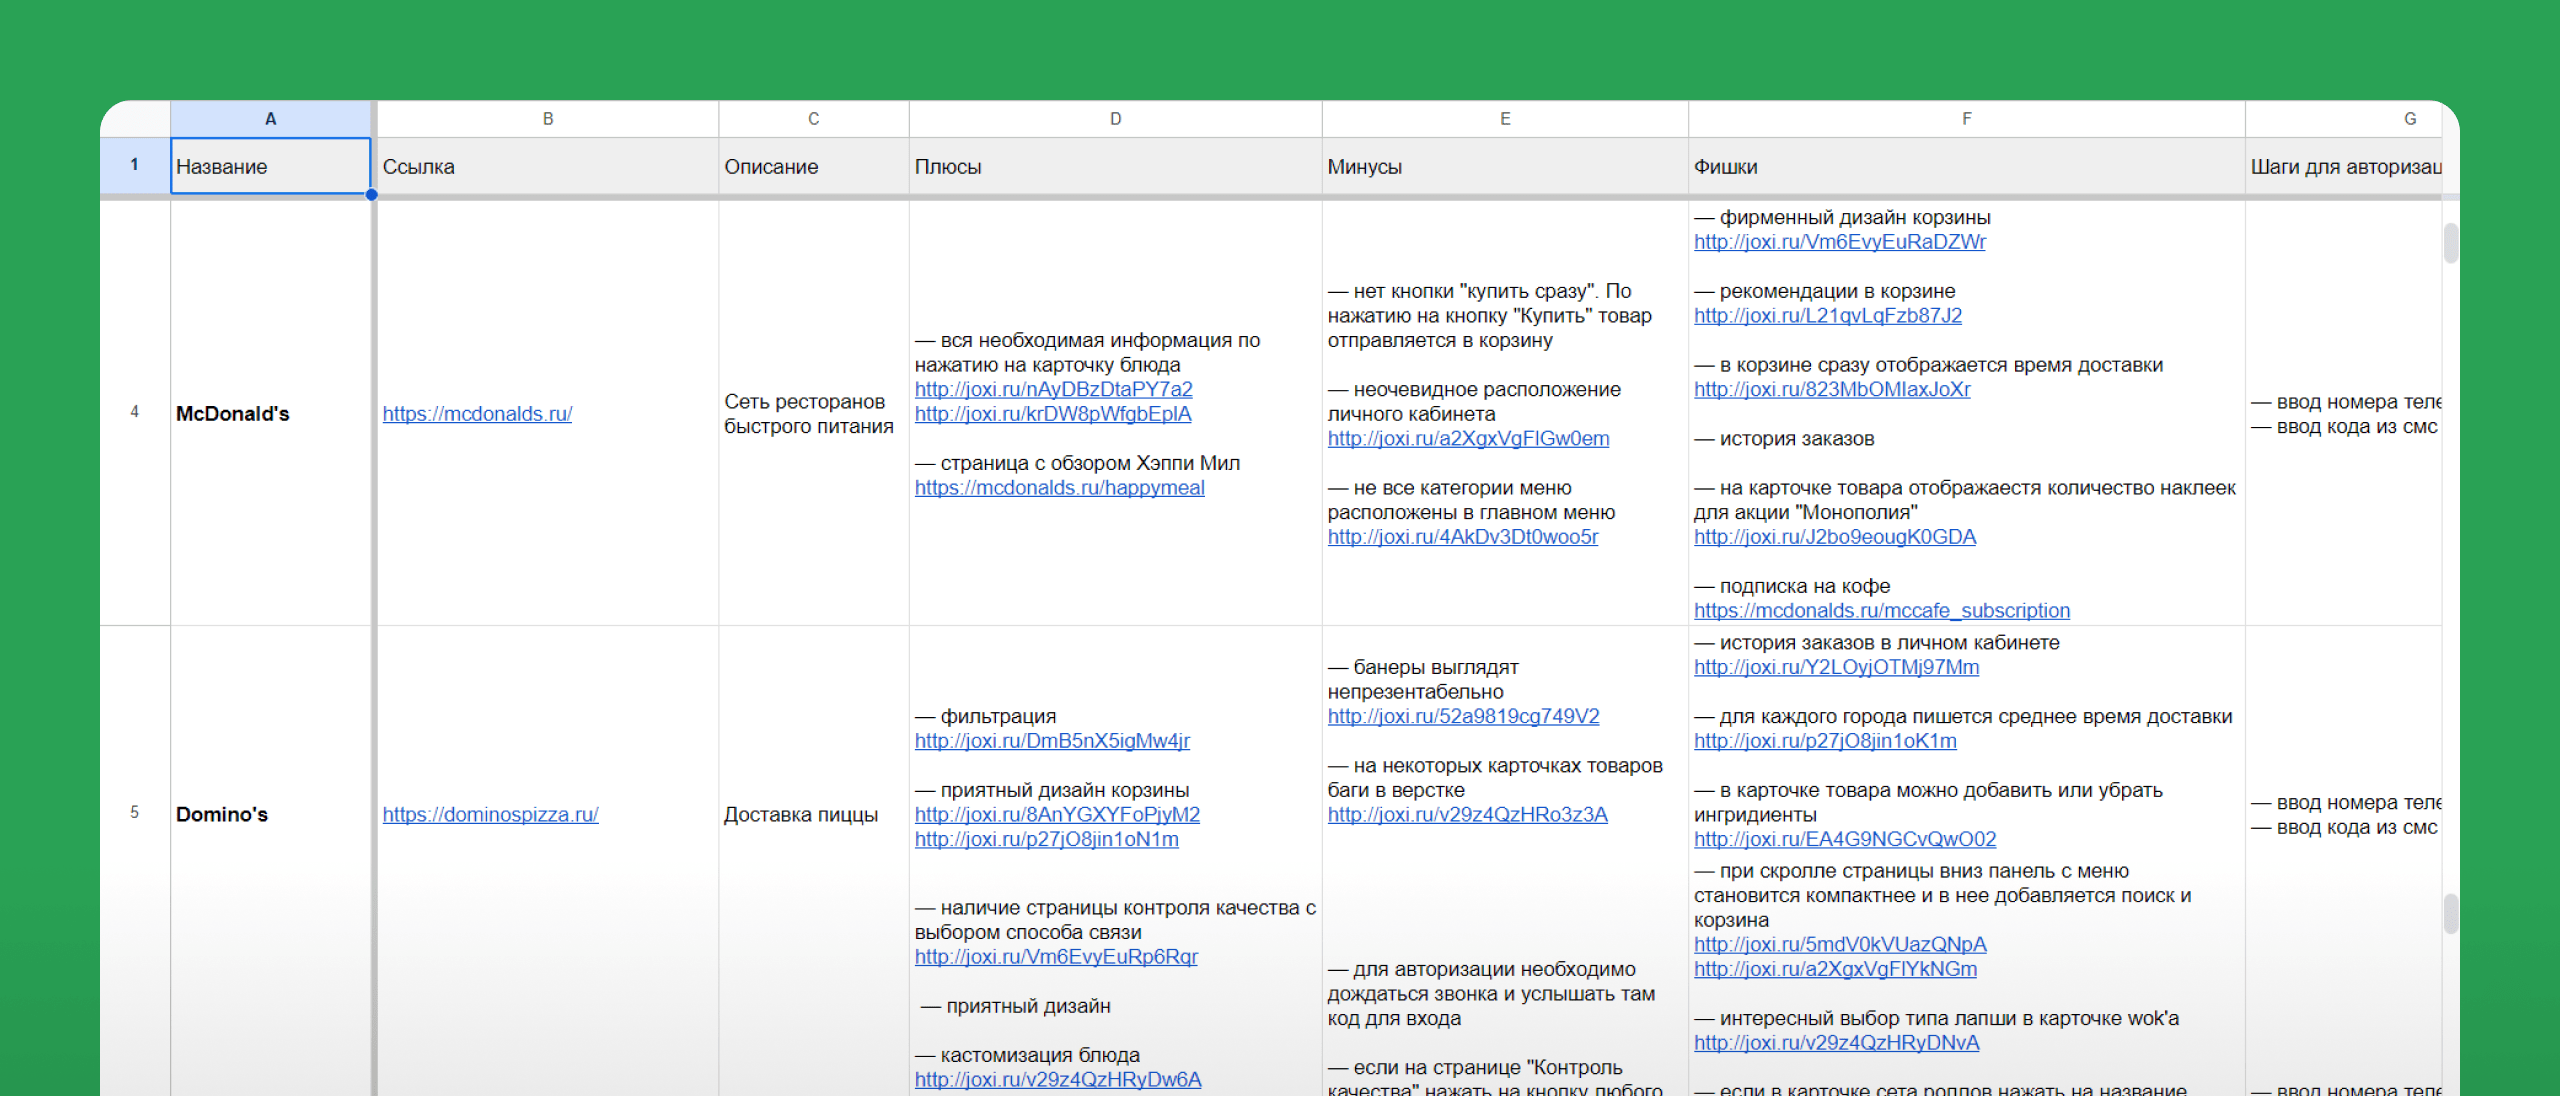
Task: Open joxi link 8AnYGXYFoPjyM2
Action: point(1057,815)
